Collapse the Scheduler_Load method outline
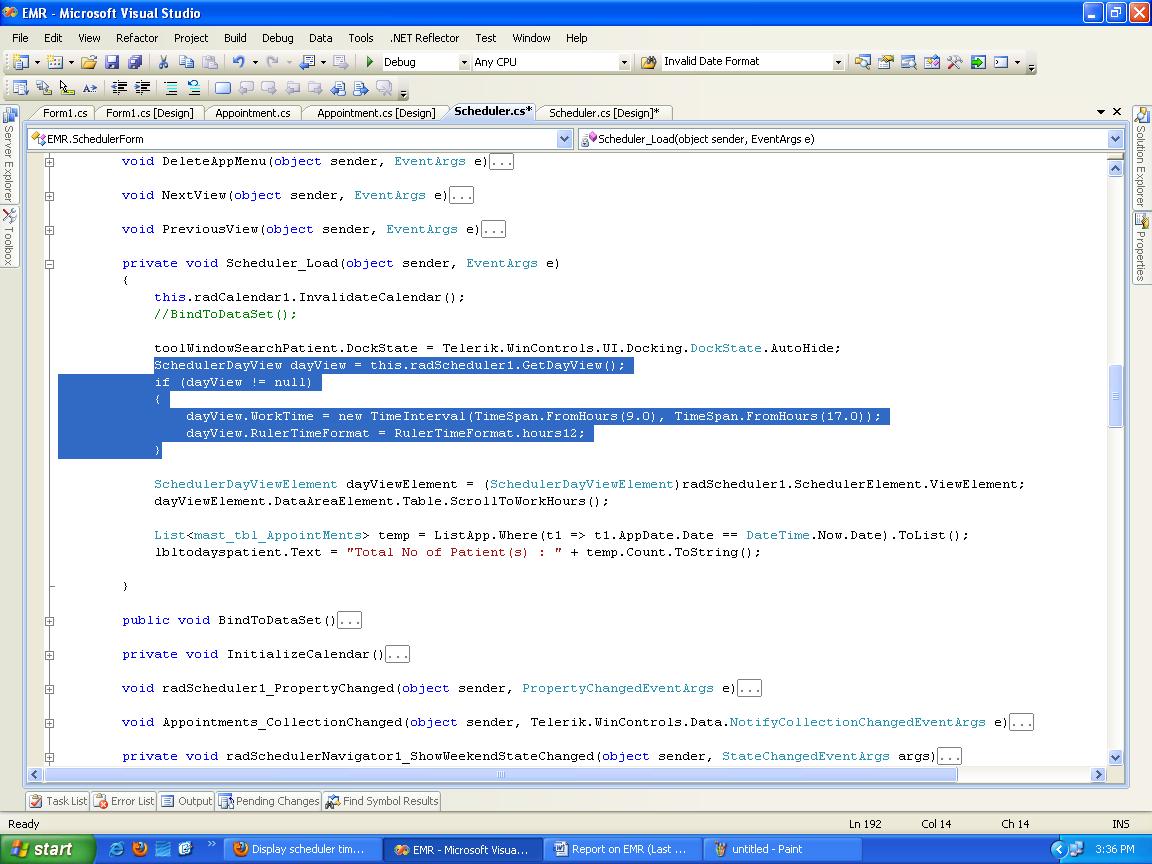Screen dimensions: 1152x864 (49, 264)
